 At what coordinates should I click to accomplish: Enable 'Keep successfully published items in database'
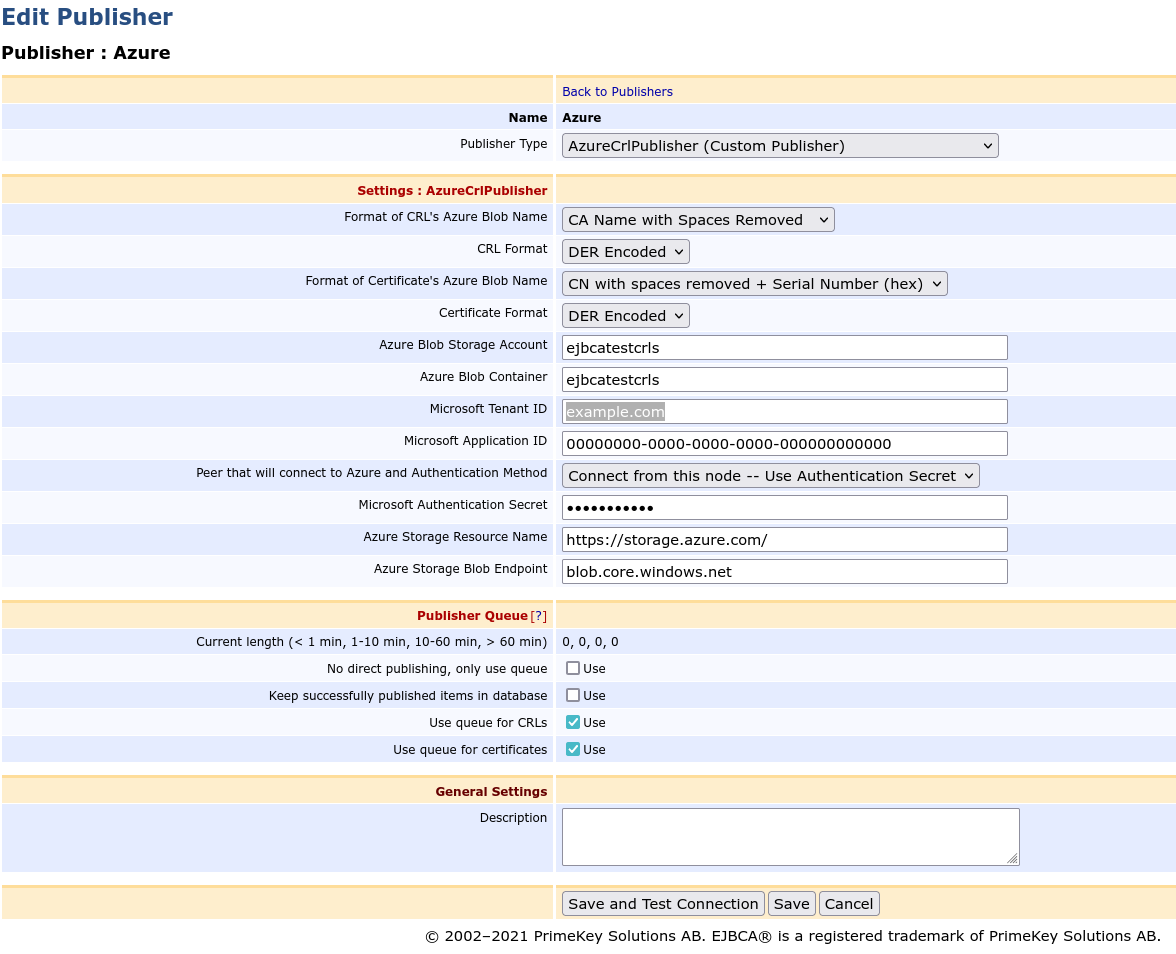(x=572, y=694)
